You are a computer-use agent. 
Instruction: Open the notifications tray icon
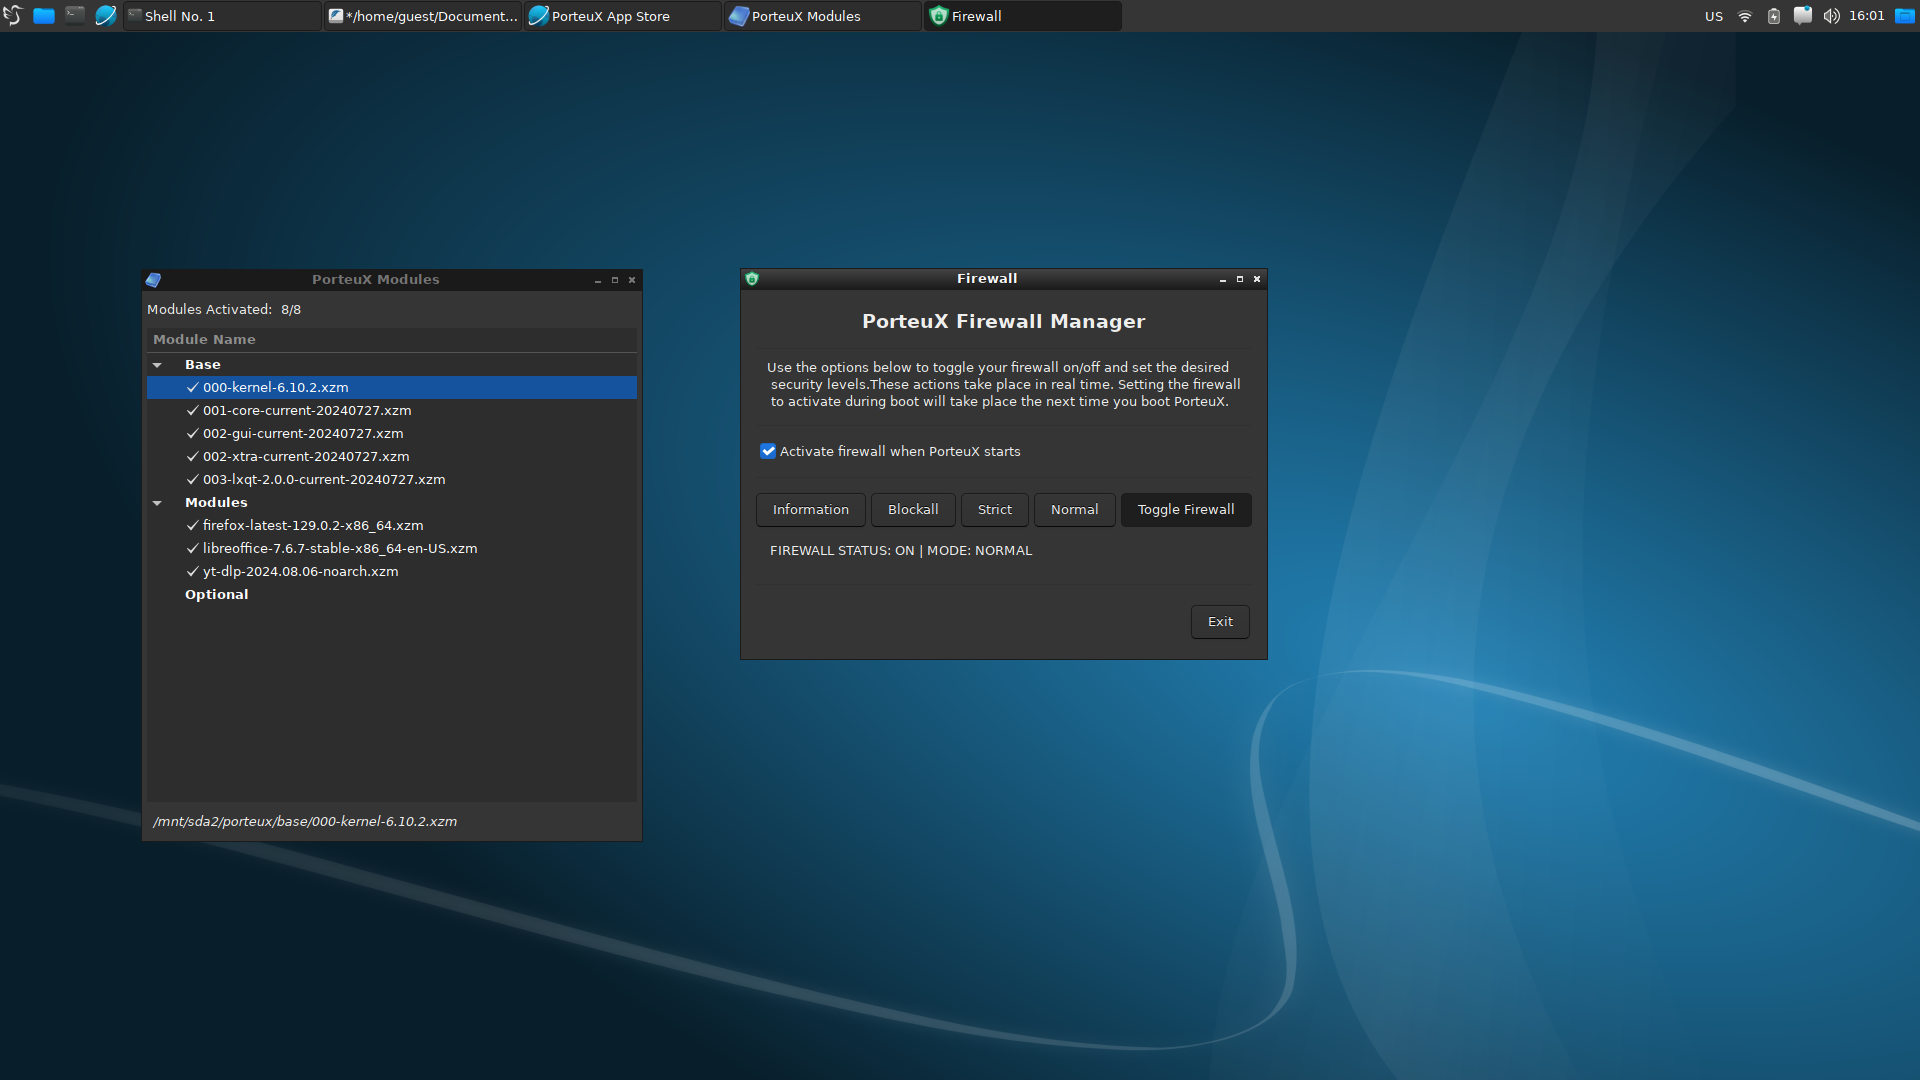coord(1803,16)
